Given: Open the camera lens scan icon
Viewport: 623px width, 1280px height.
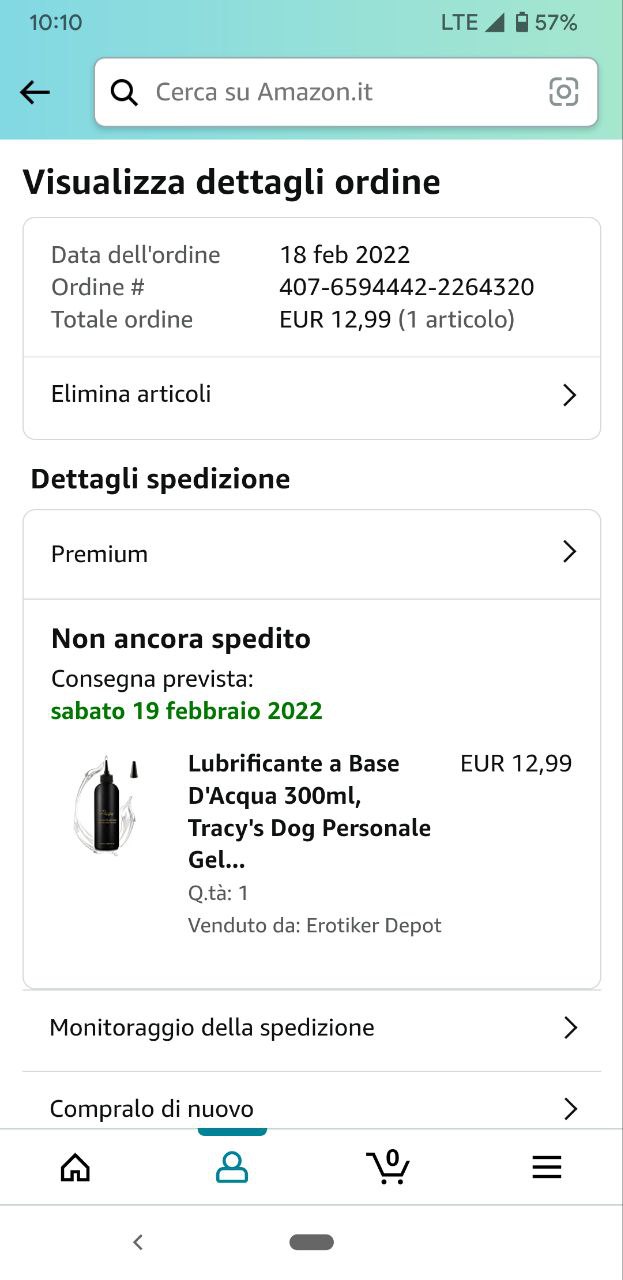Looking at the screenshot, I should [564, 92].
